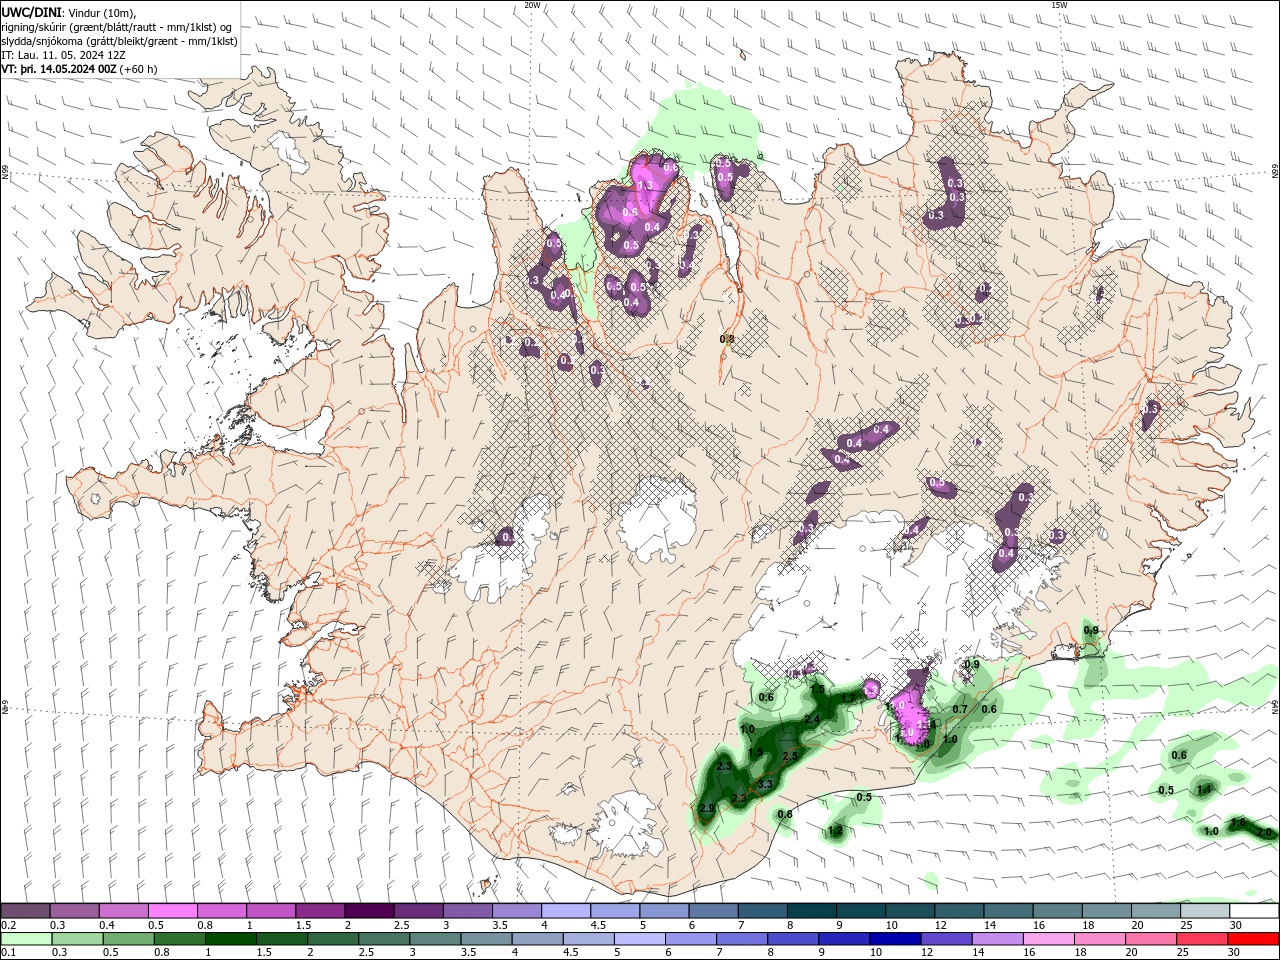This screenshot has width=1280, height=960.
Task: Click the snow scale swatch between 0.2 and 0.3
Action: tap(25, 911)
